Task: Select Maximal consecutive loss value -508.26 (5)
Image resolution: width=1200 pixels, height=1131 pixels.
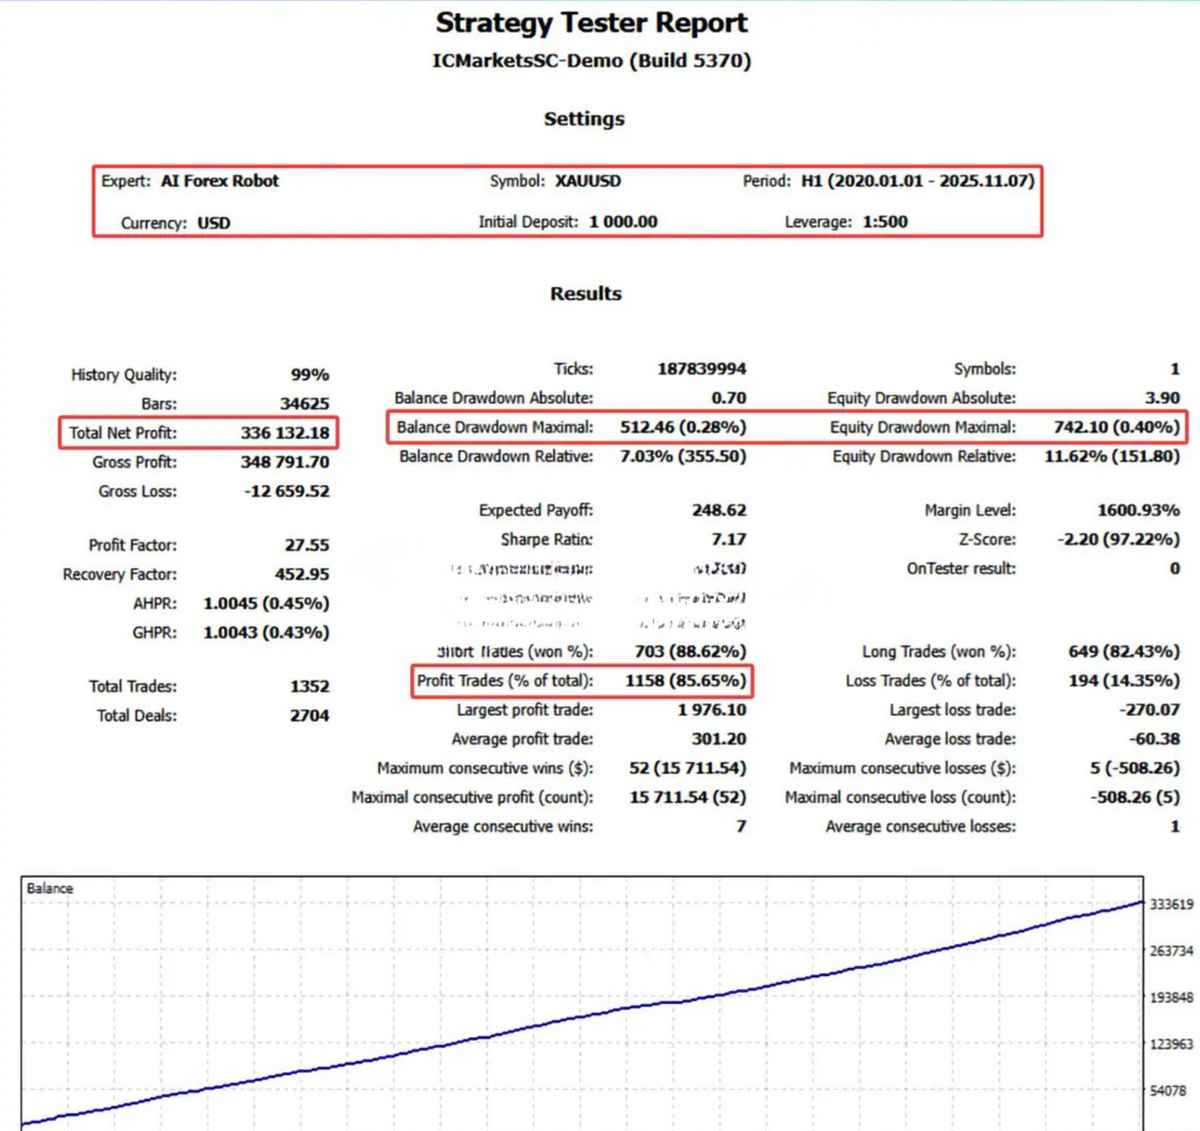Action: click(1134, 797)
